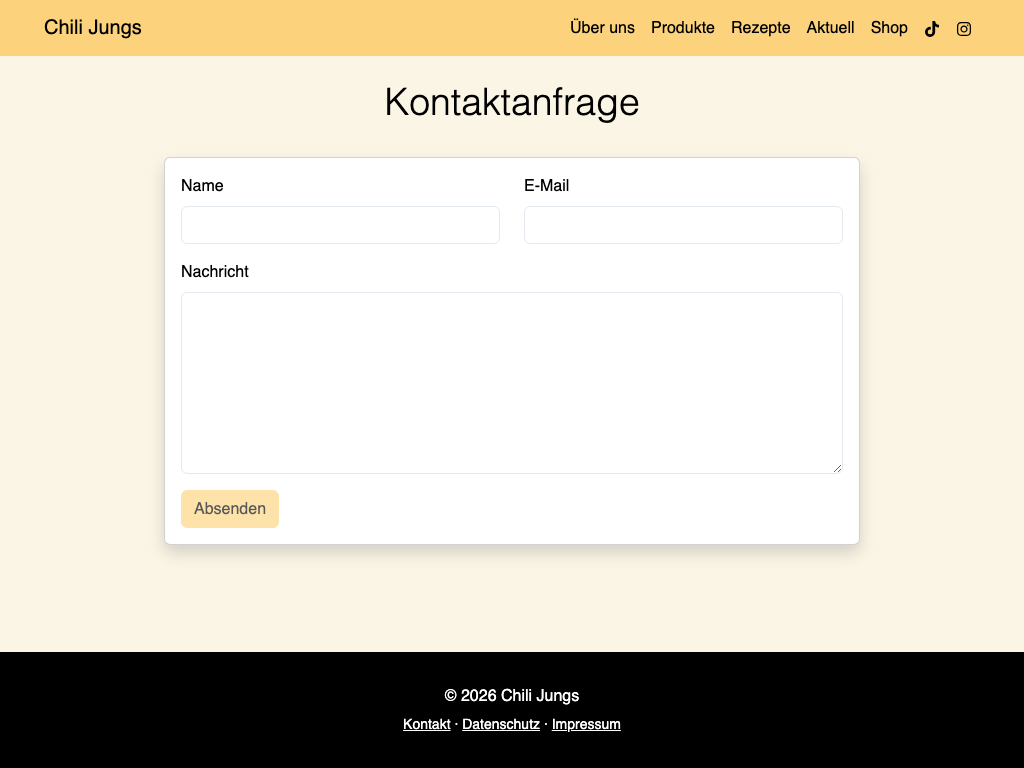Open the TikTok icon link
This screenshot has width=1024, height=768.
[932, 29]
